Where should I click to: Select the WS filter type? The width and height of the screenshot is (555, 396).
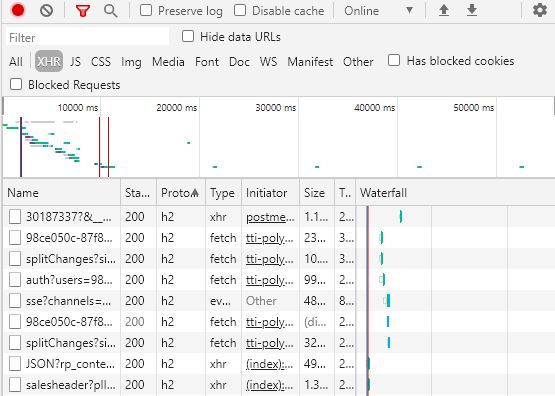pyautogui.click(x=268, y=62)
